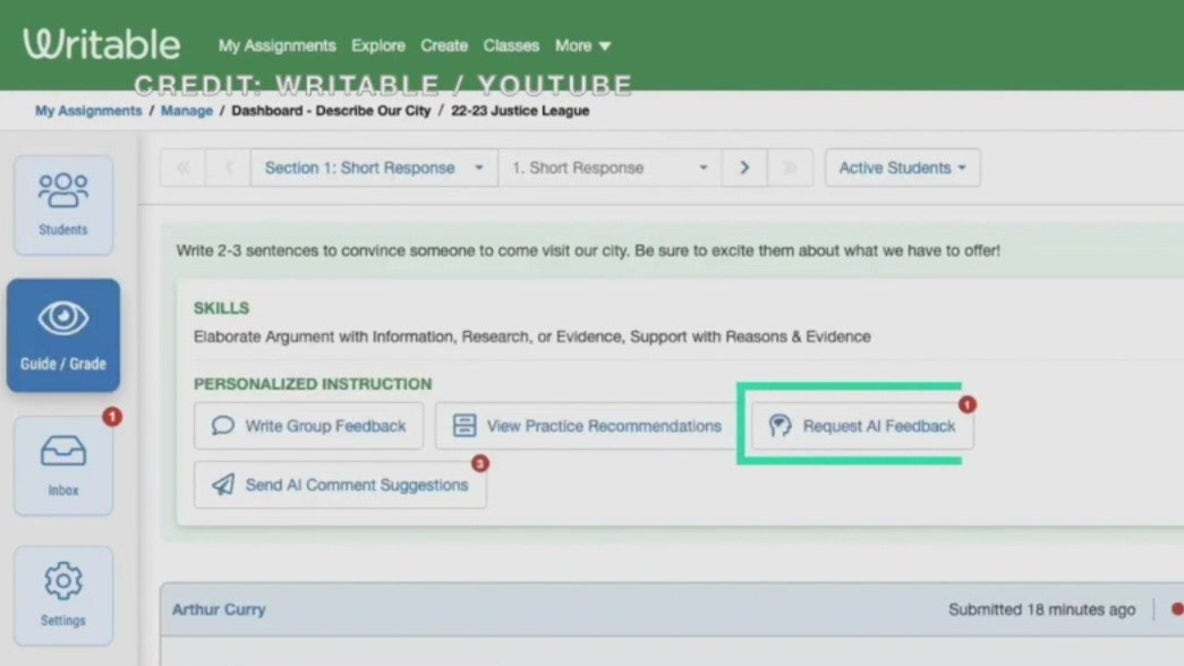Expand the Active Students filter dropdown
The width and height of the screenshot is (1184, 666).
[902, 168]
